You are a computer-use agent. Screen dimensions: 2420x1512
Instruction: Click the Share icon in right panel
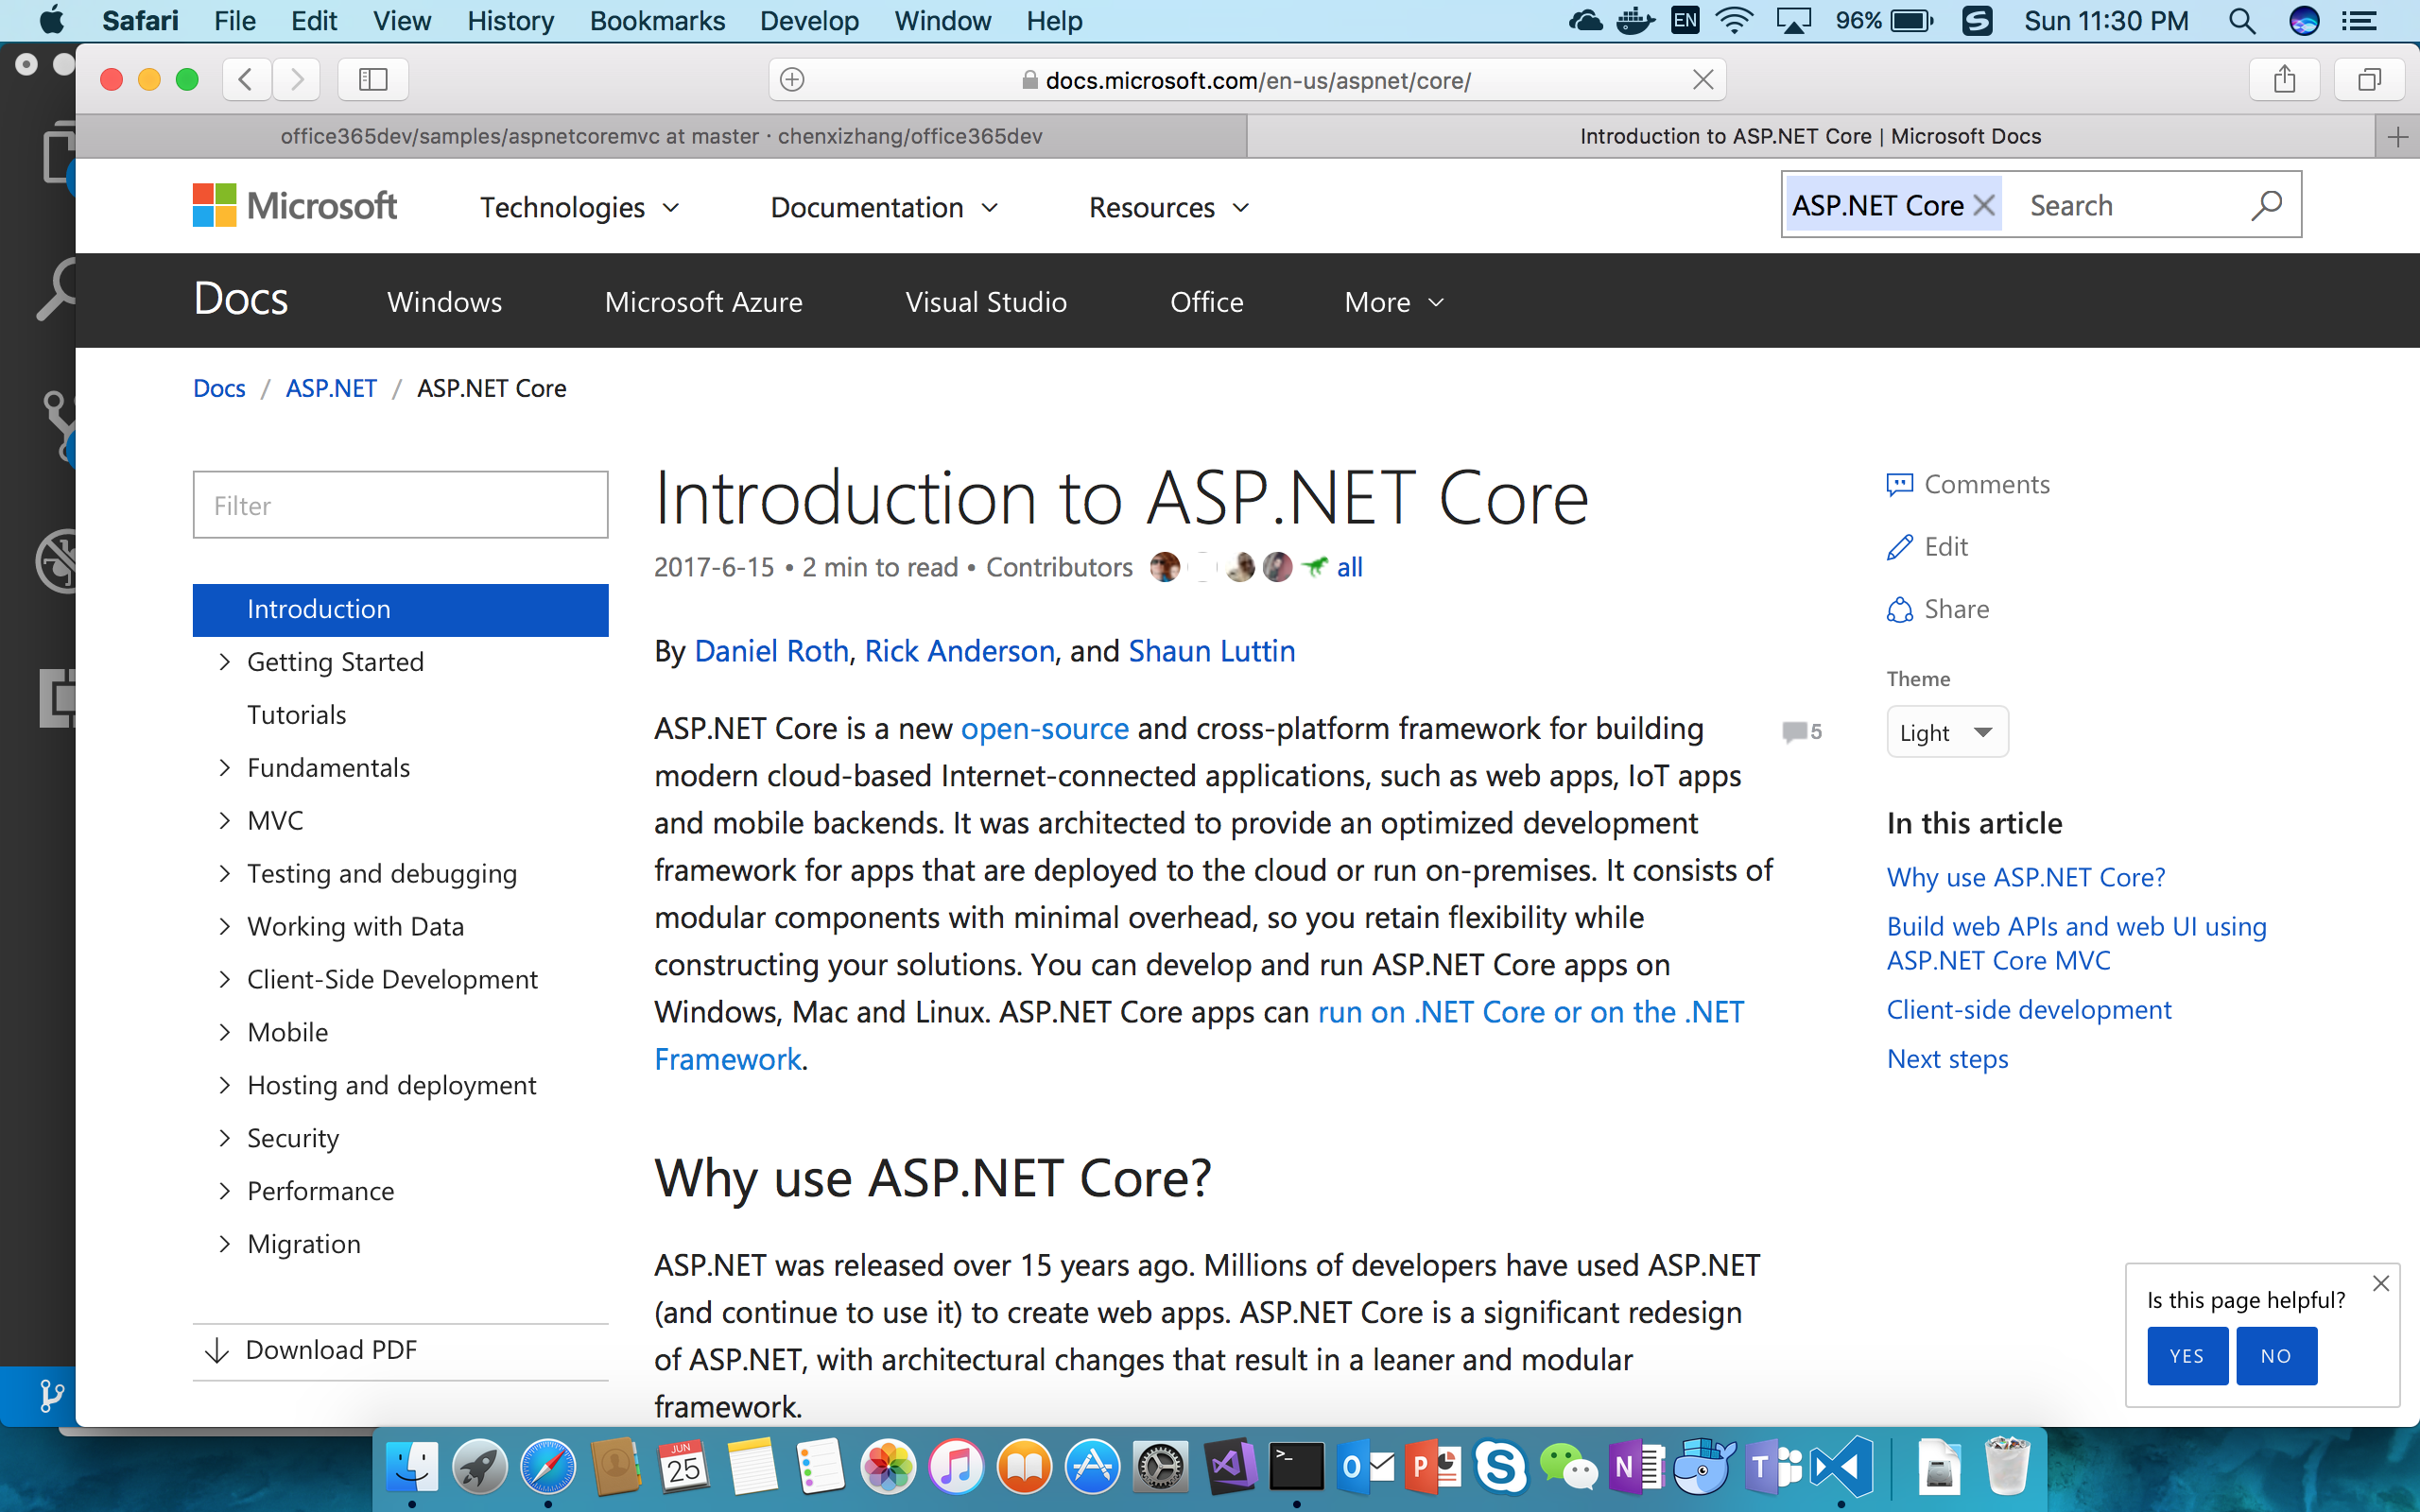[x=1899, y=609]
